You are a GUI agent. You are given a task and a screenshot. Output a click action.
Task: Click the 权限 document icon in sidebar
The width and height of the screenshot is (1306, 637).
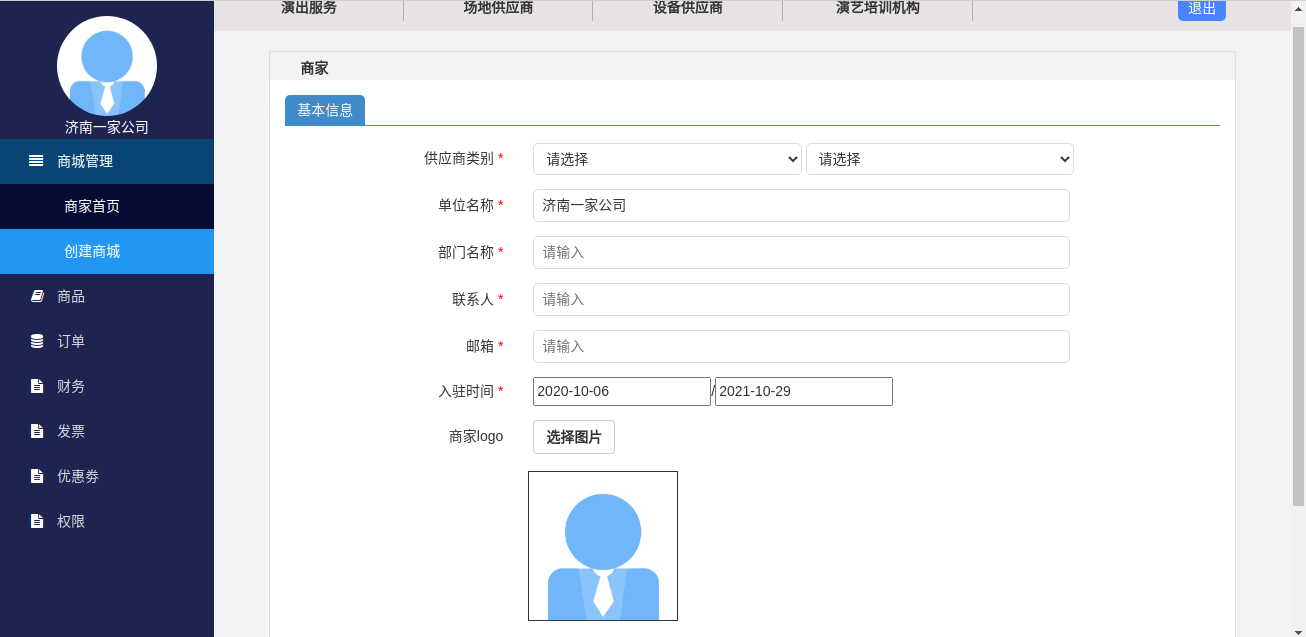click(x=37, y=521)
